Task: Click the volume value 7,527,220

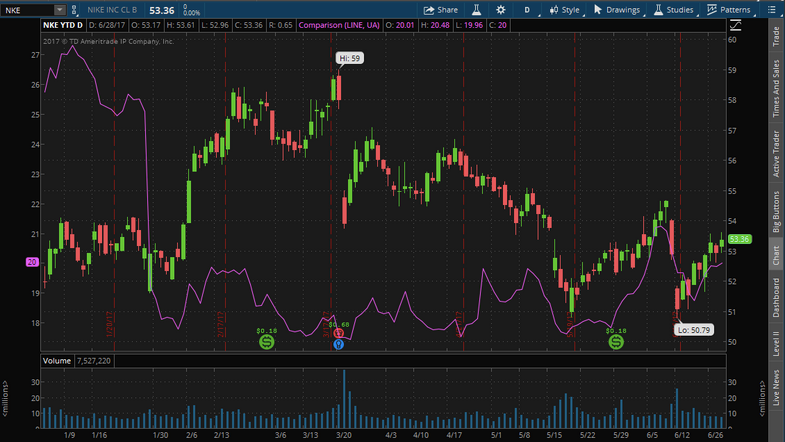Action: (94, 361)
